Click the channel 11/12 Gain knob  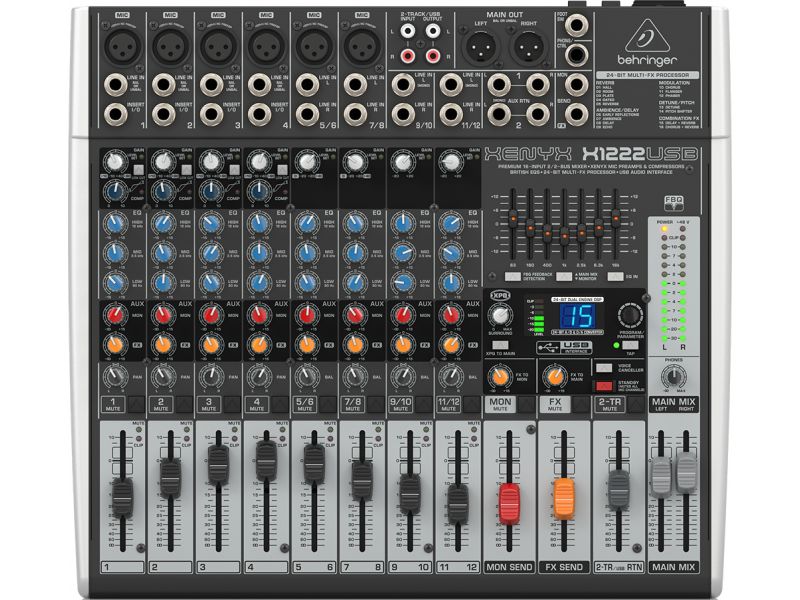(x=451, y=162)
